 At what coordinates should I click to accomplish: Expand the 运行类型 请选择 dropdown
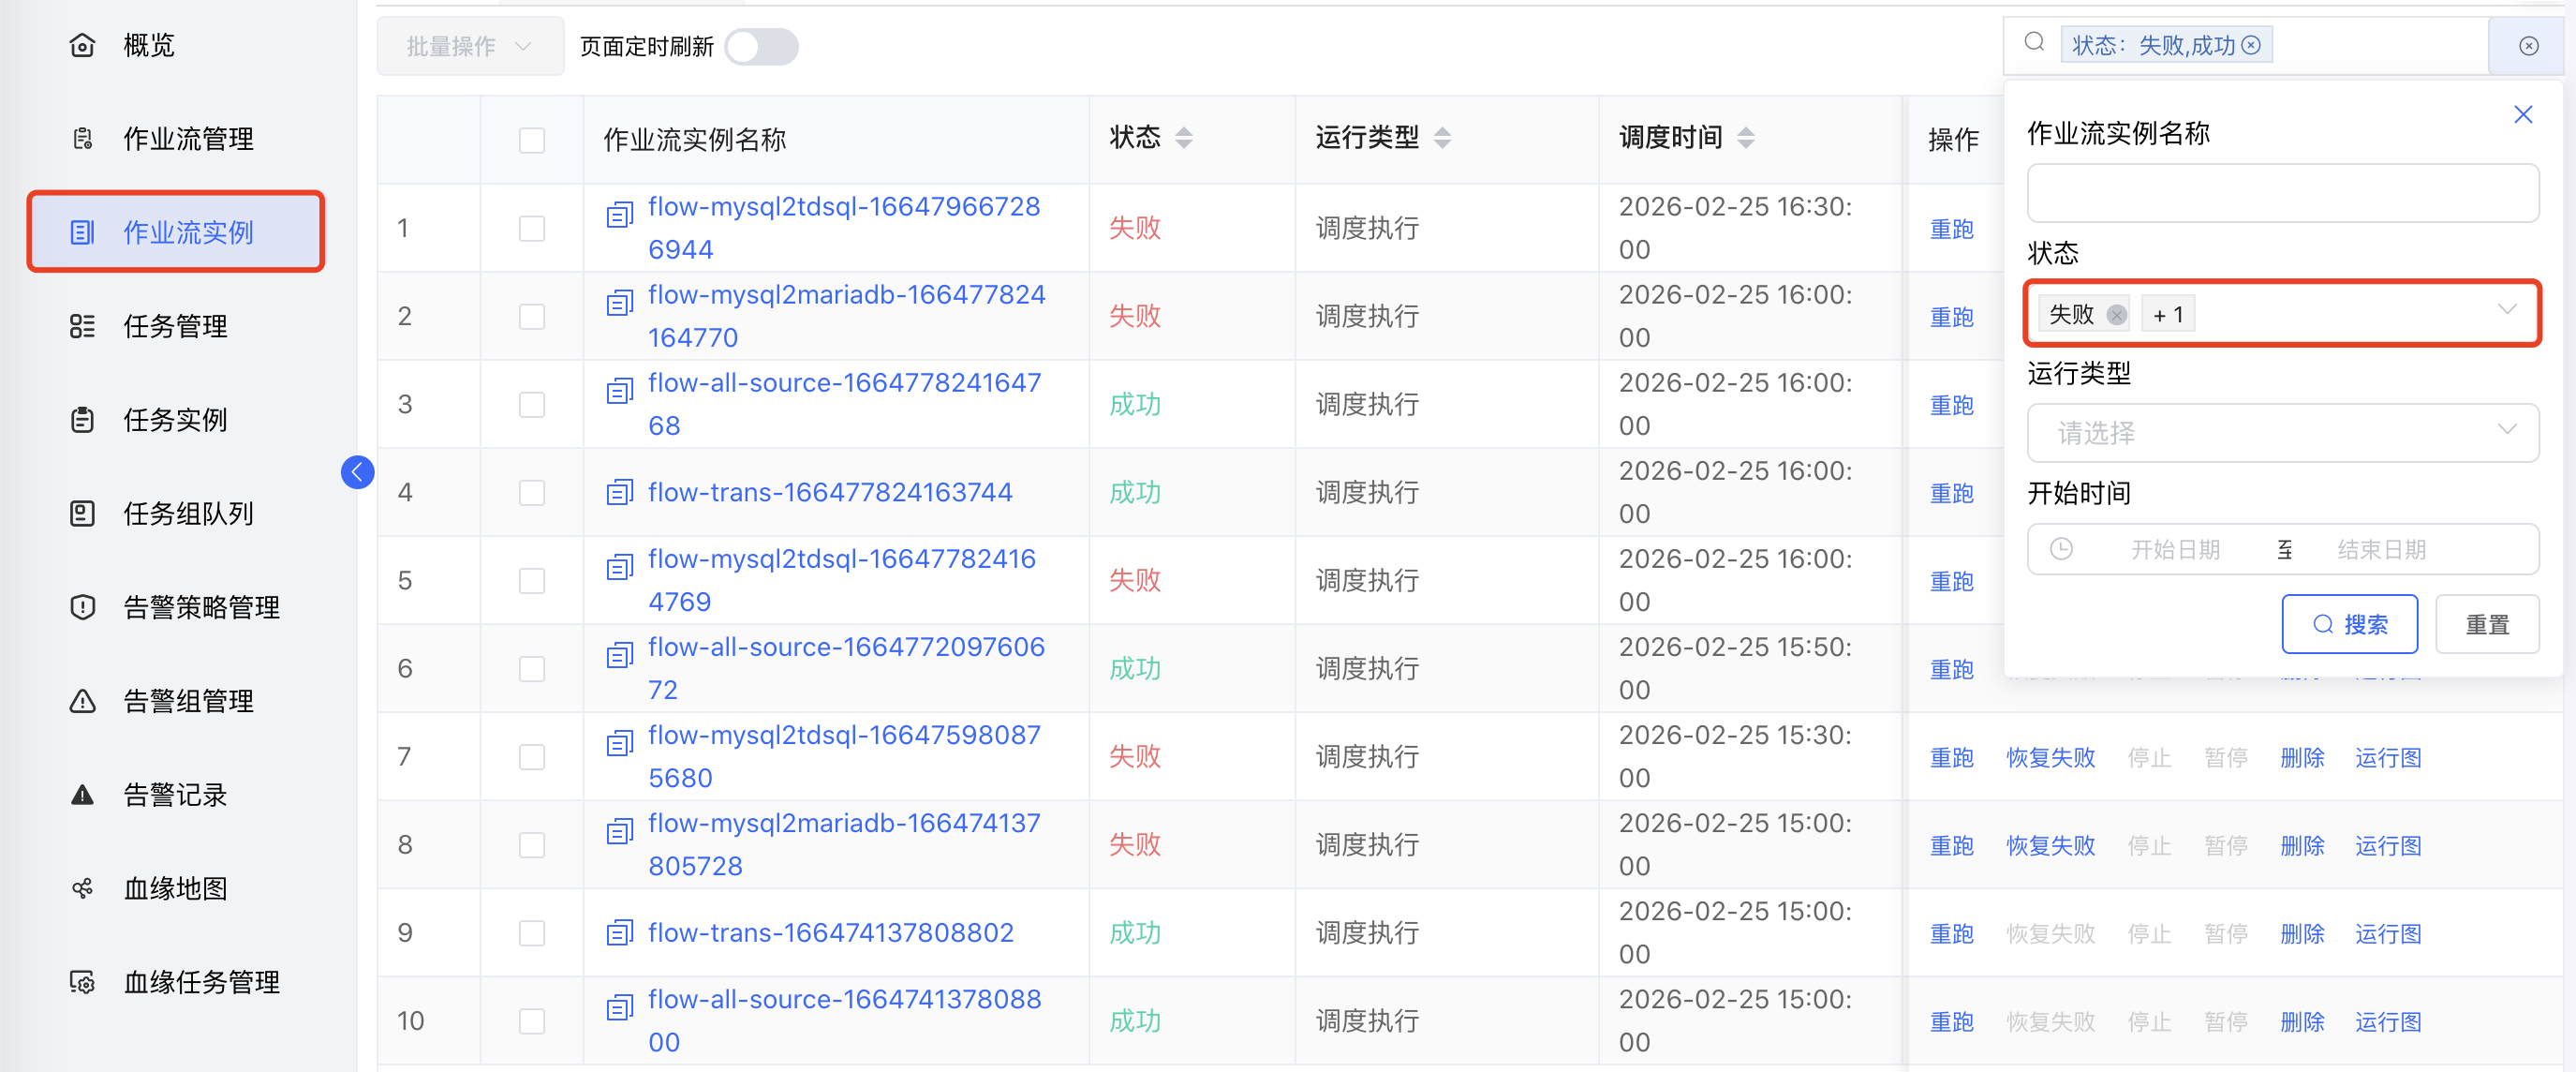coord(2282,432)
